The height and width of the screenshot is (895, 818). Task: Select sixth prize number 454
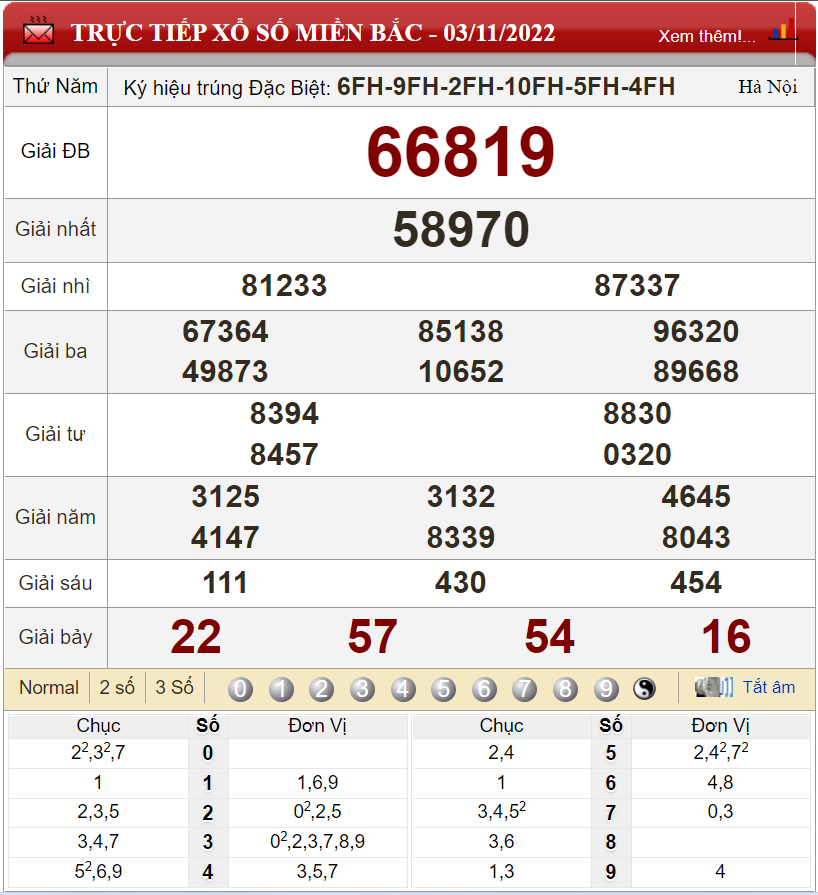pyautogui.click(x=696, y=583)
